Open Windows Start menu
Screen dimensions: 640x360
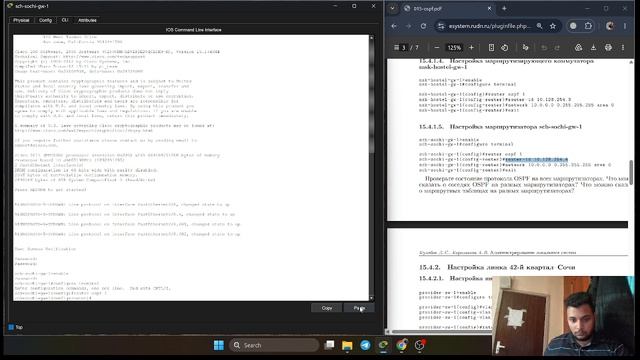click(x=219, y=345)
